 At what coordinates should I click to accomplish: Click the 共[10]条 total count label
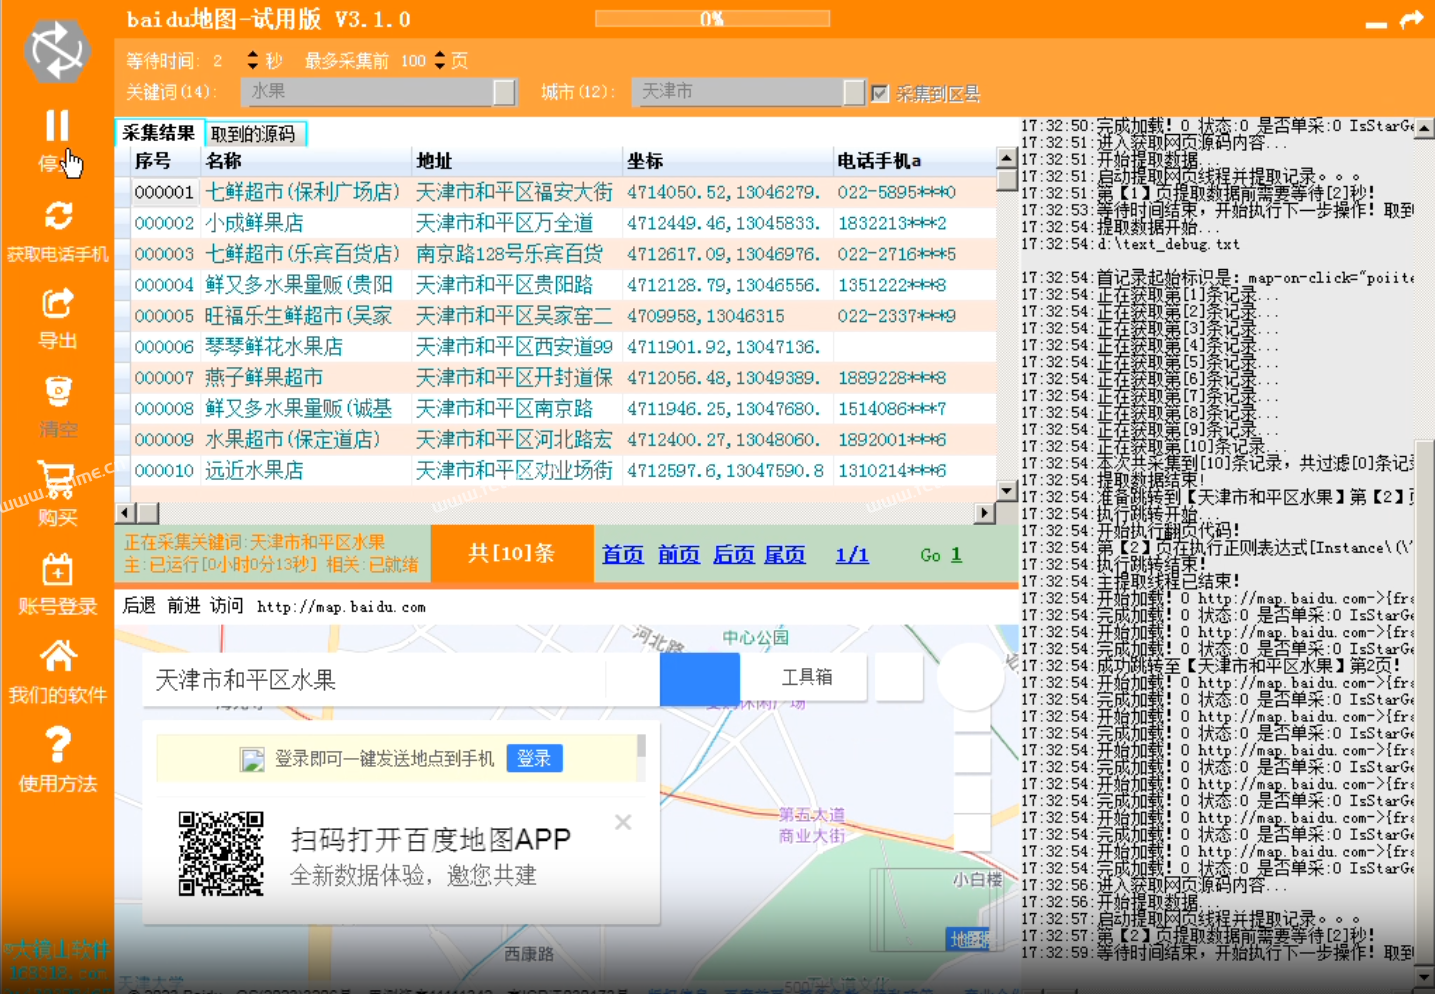coord(511,553)
